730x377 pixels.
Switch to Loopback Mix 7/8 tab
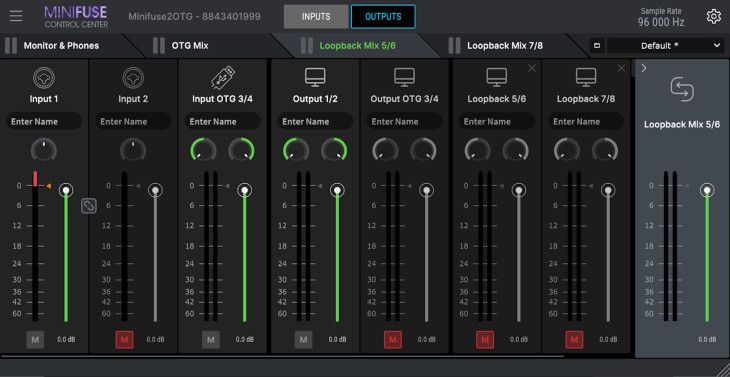coord(505,46)
